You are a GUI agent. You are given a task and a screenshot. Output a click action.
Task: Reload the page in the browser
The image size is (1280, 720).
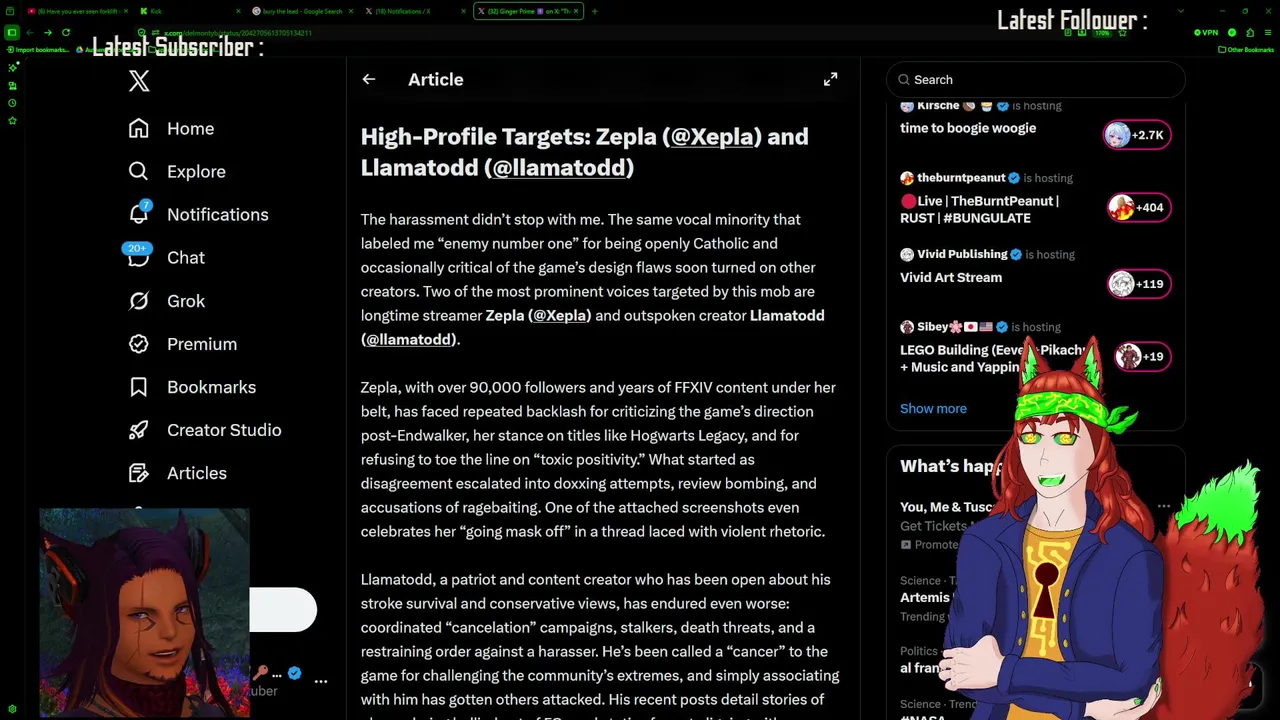66,33
